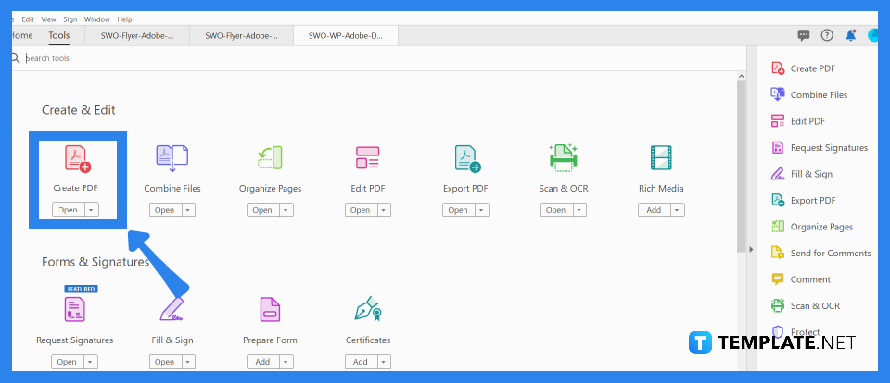Select the Export PDF tool icon
Viewport: 890px width, 383px height.
click(x=467, y=158)
